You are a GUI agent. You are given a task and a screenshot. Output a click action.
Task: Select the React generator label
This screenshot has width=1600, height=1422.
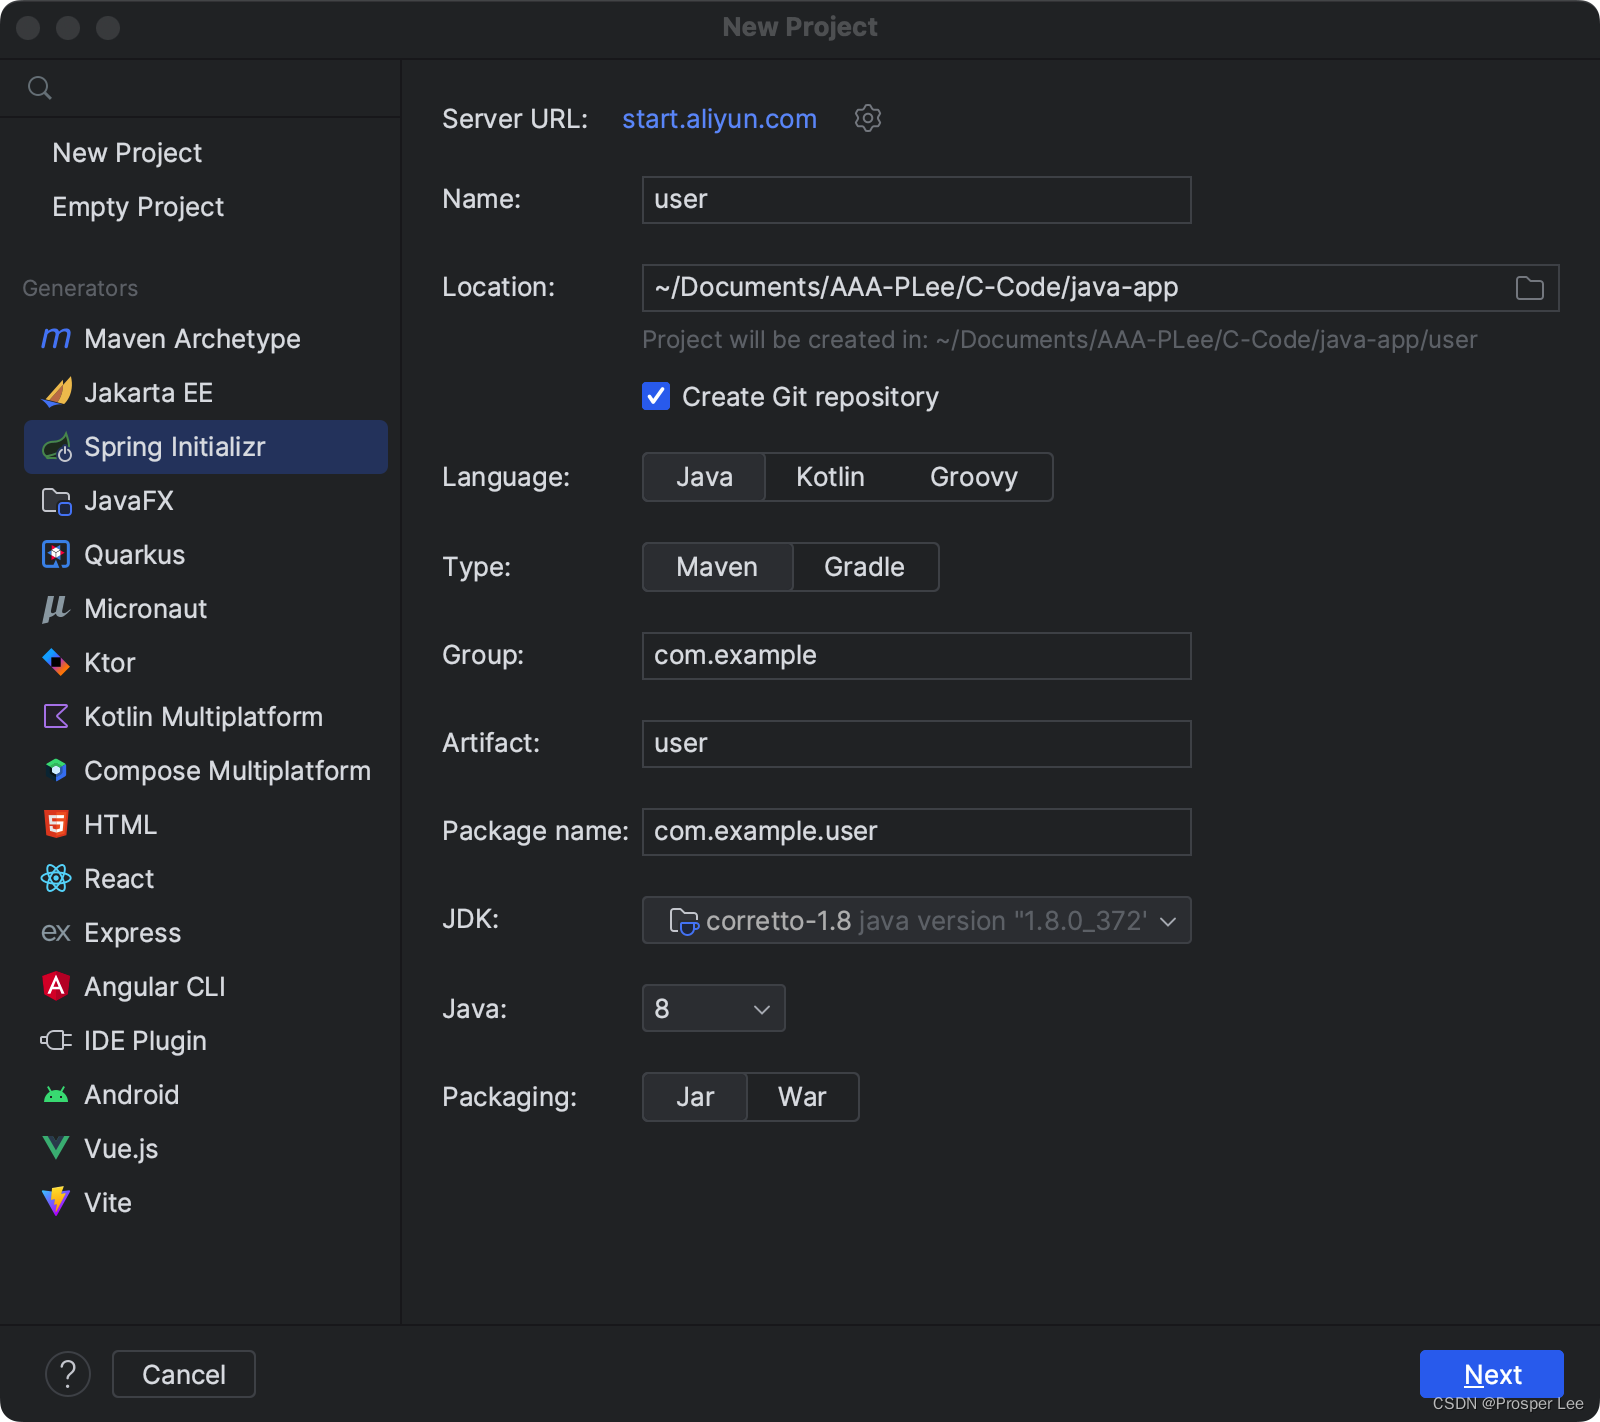click(x=119, y=879)
